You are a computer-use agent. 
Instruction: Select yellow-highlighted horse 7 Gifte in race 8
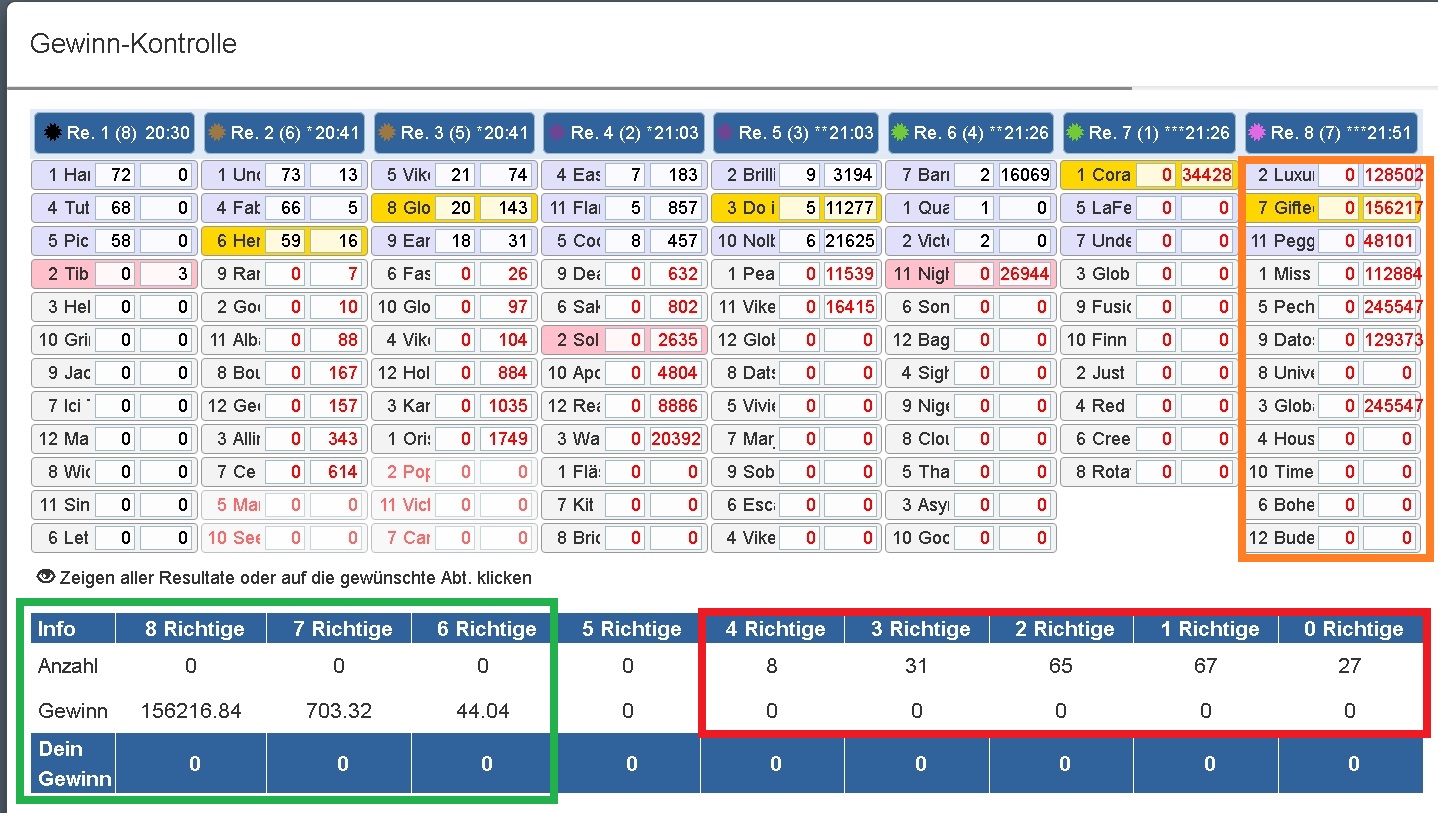click(x=1281, y=208)
